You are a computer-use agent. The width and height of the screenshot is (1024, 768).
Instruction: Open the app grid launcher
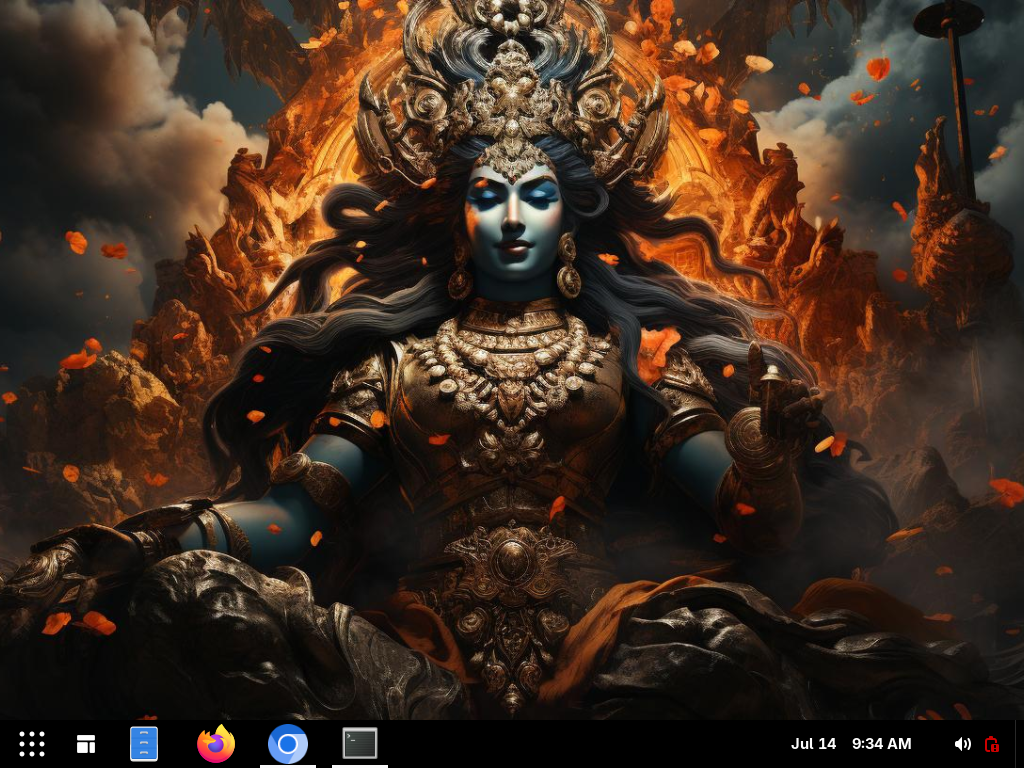point(31,744)
